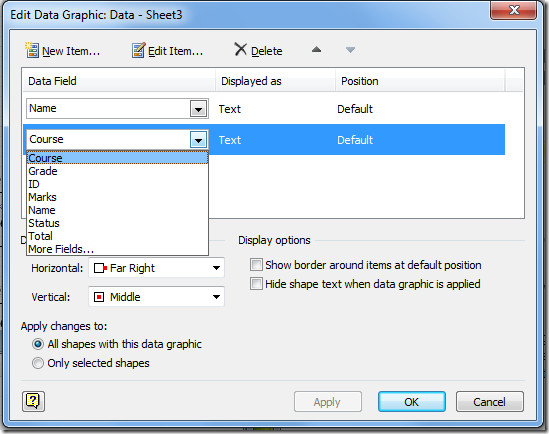Click the Cancel button
This screenshot has height=434, width=549.
[489, 402]
